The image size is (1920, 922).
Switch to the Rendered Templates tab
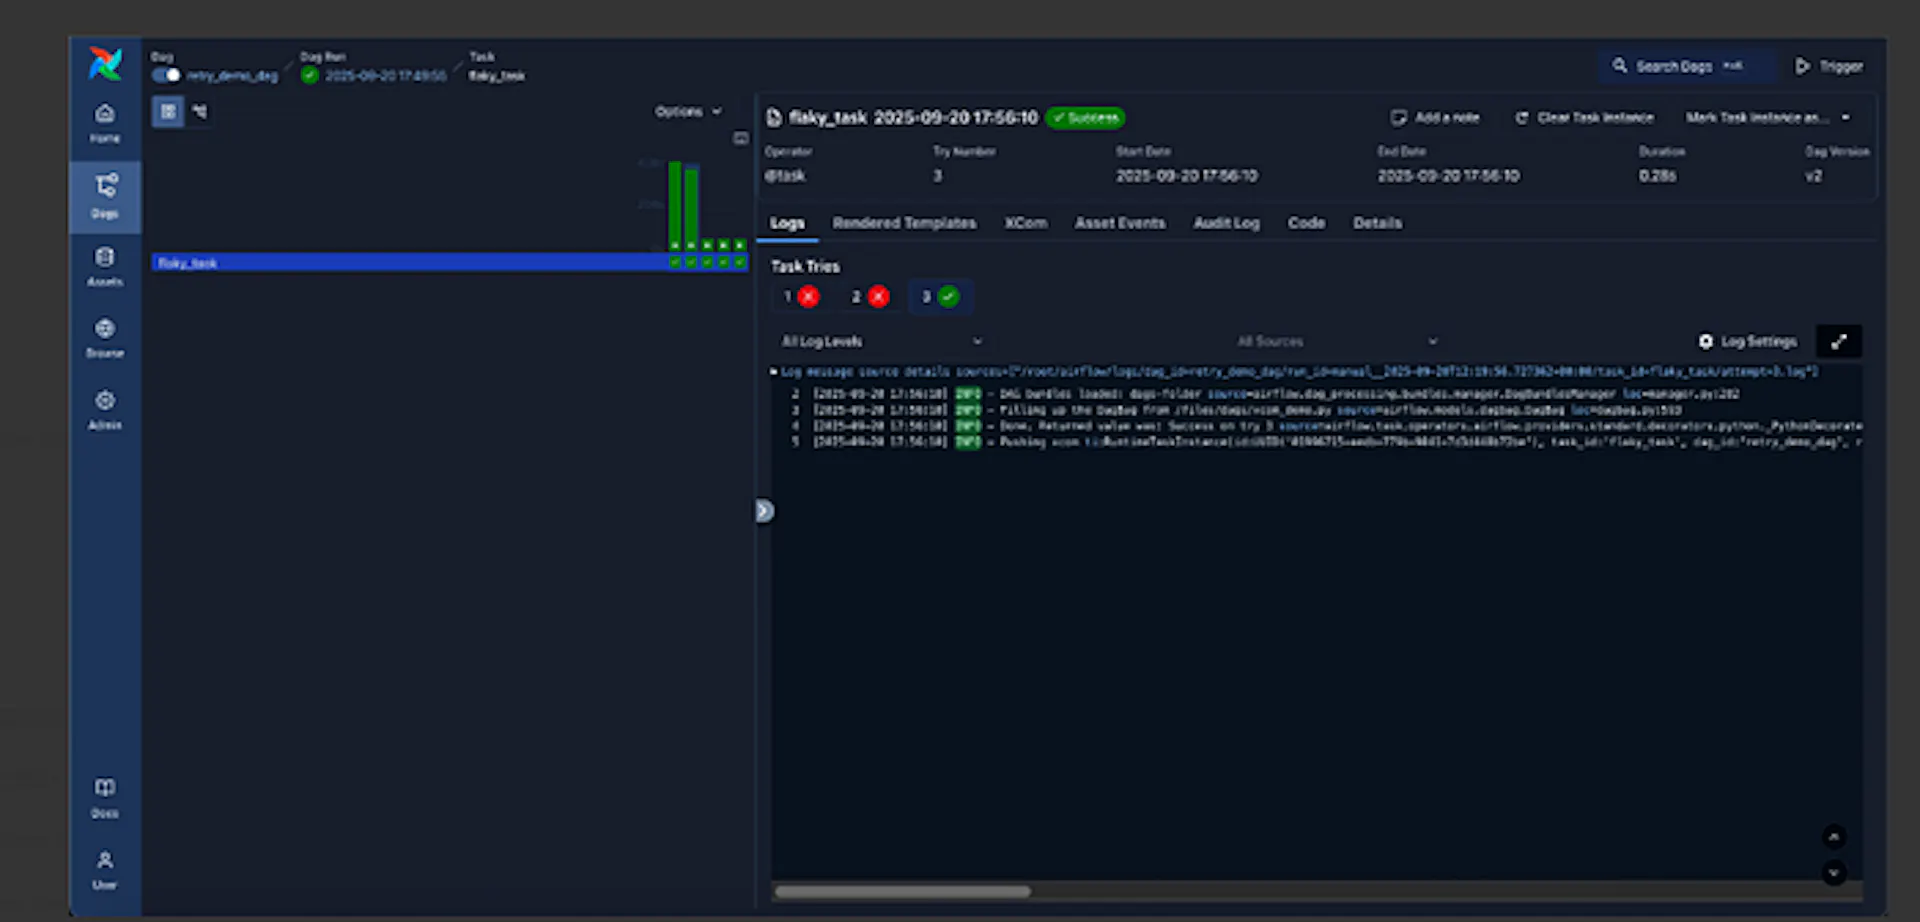(x=904, y=223)
